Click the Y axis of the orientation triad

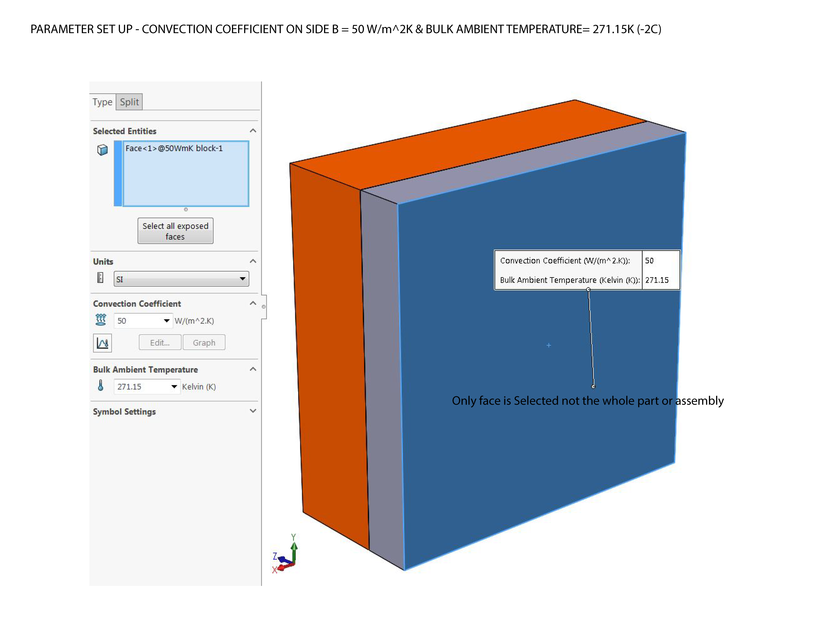[294, 548]
